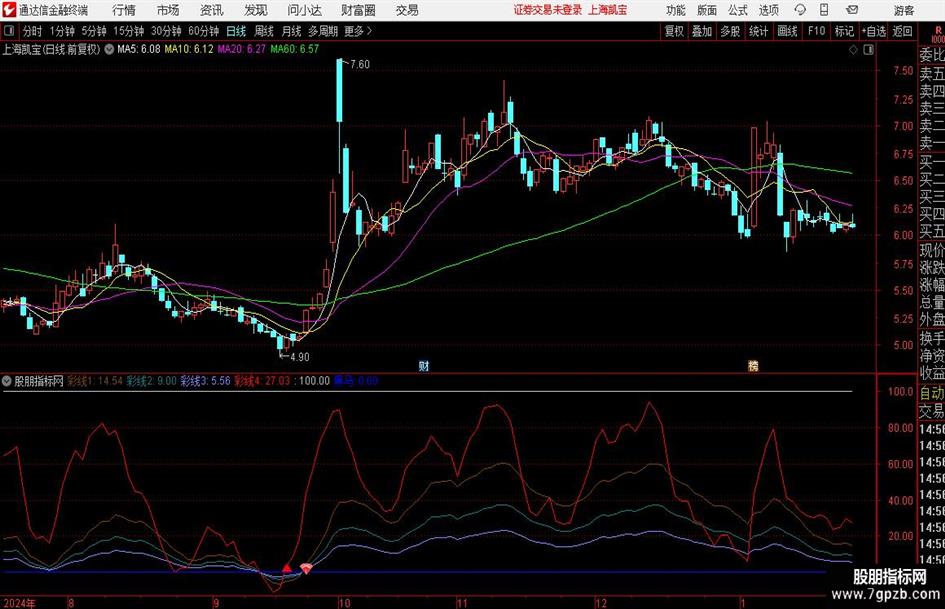The width and height of the screenshot is (945, 609).
Task: Click the 多股 multi-stock button
Action: click(730, 31)
